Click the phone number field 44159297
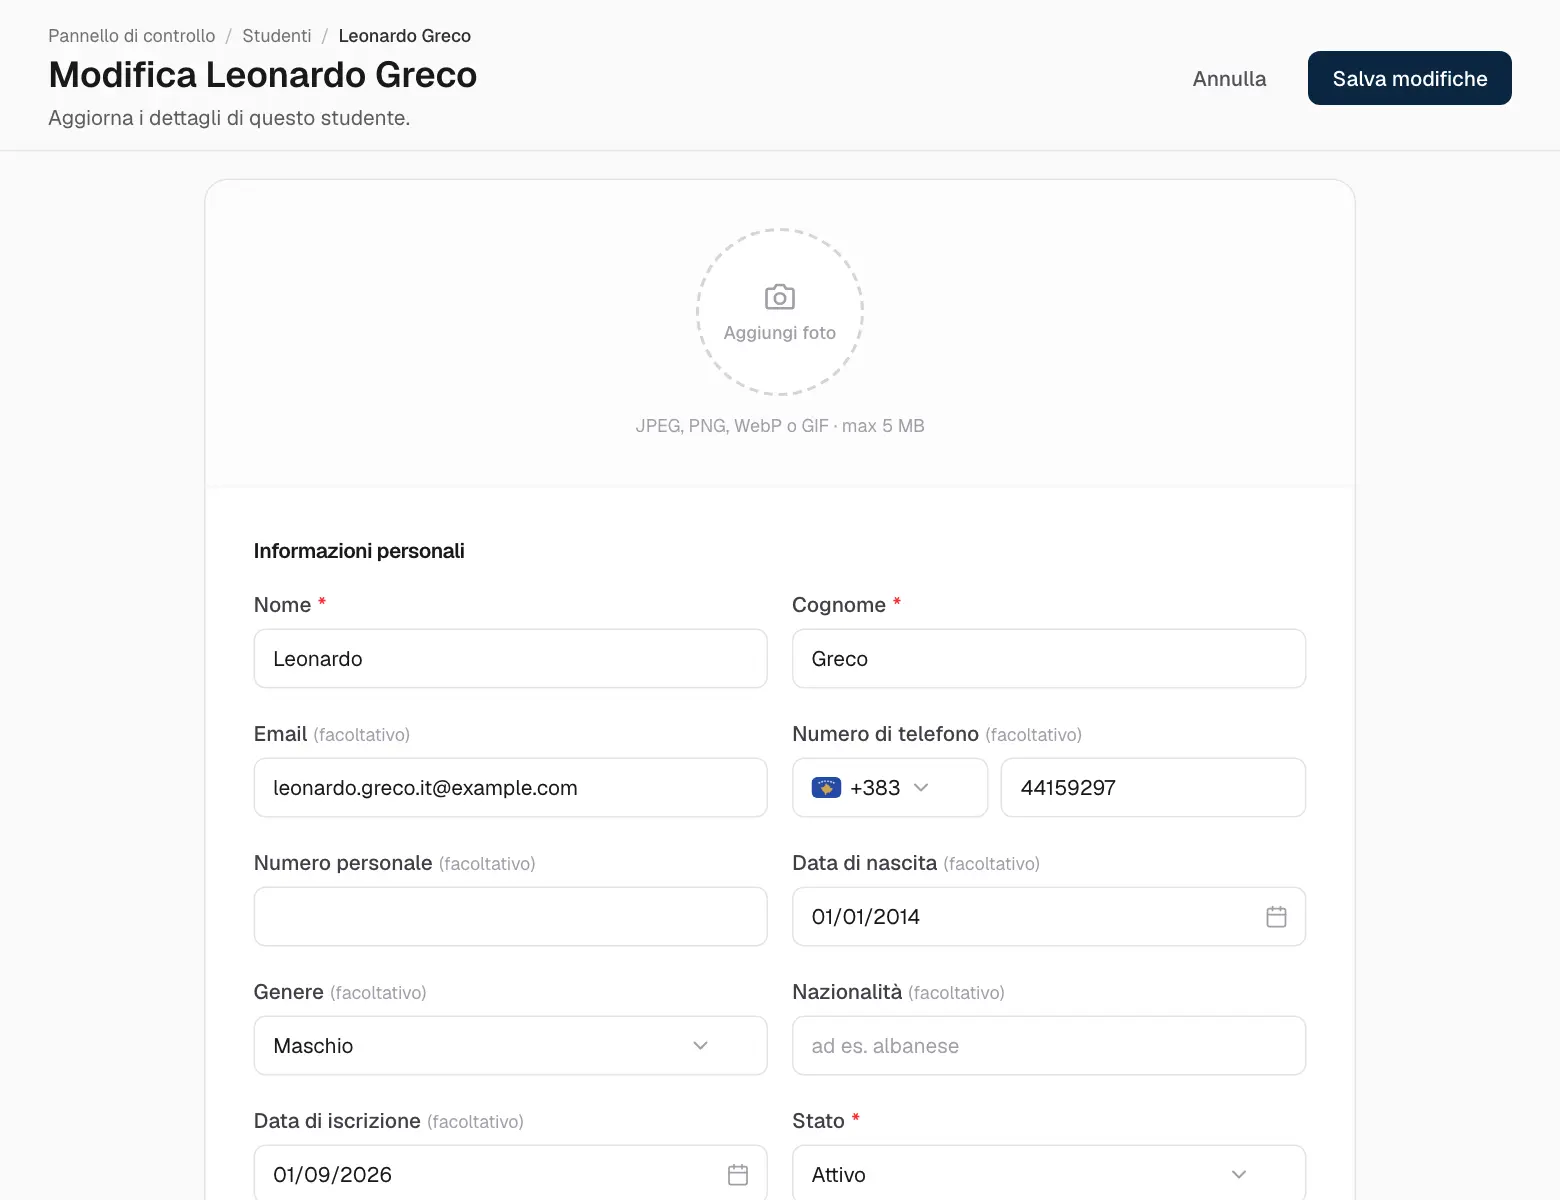The image size is (1560, 1200). tap(1153, 788)
